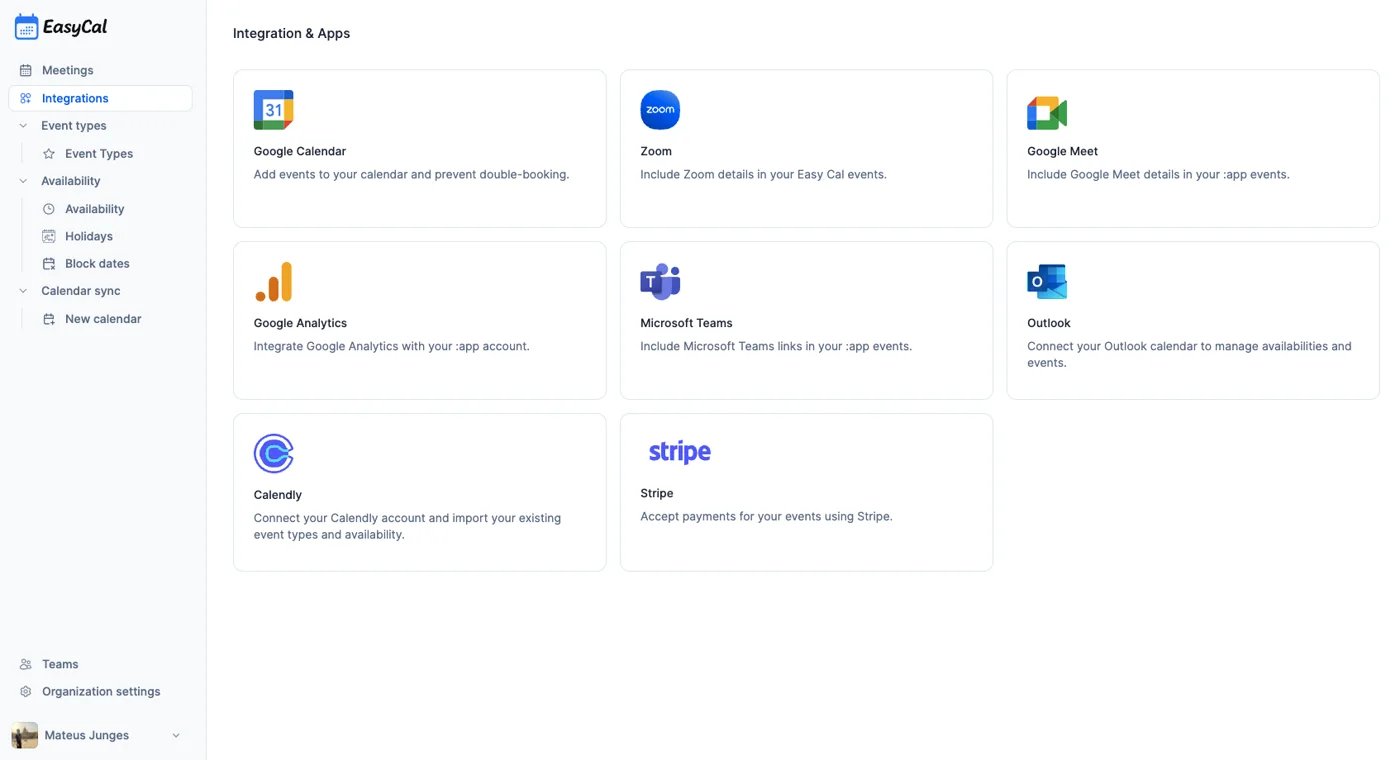The height and width of the screenshot is (760, 1400).
Task: Select Integrations in the sidebar
Action: [100, 98]
